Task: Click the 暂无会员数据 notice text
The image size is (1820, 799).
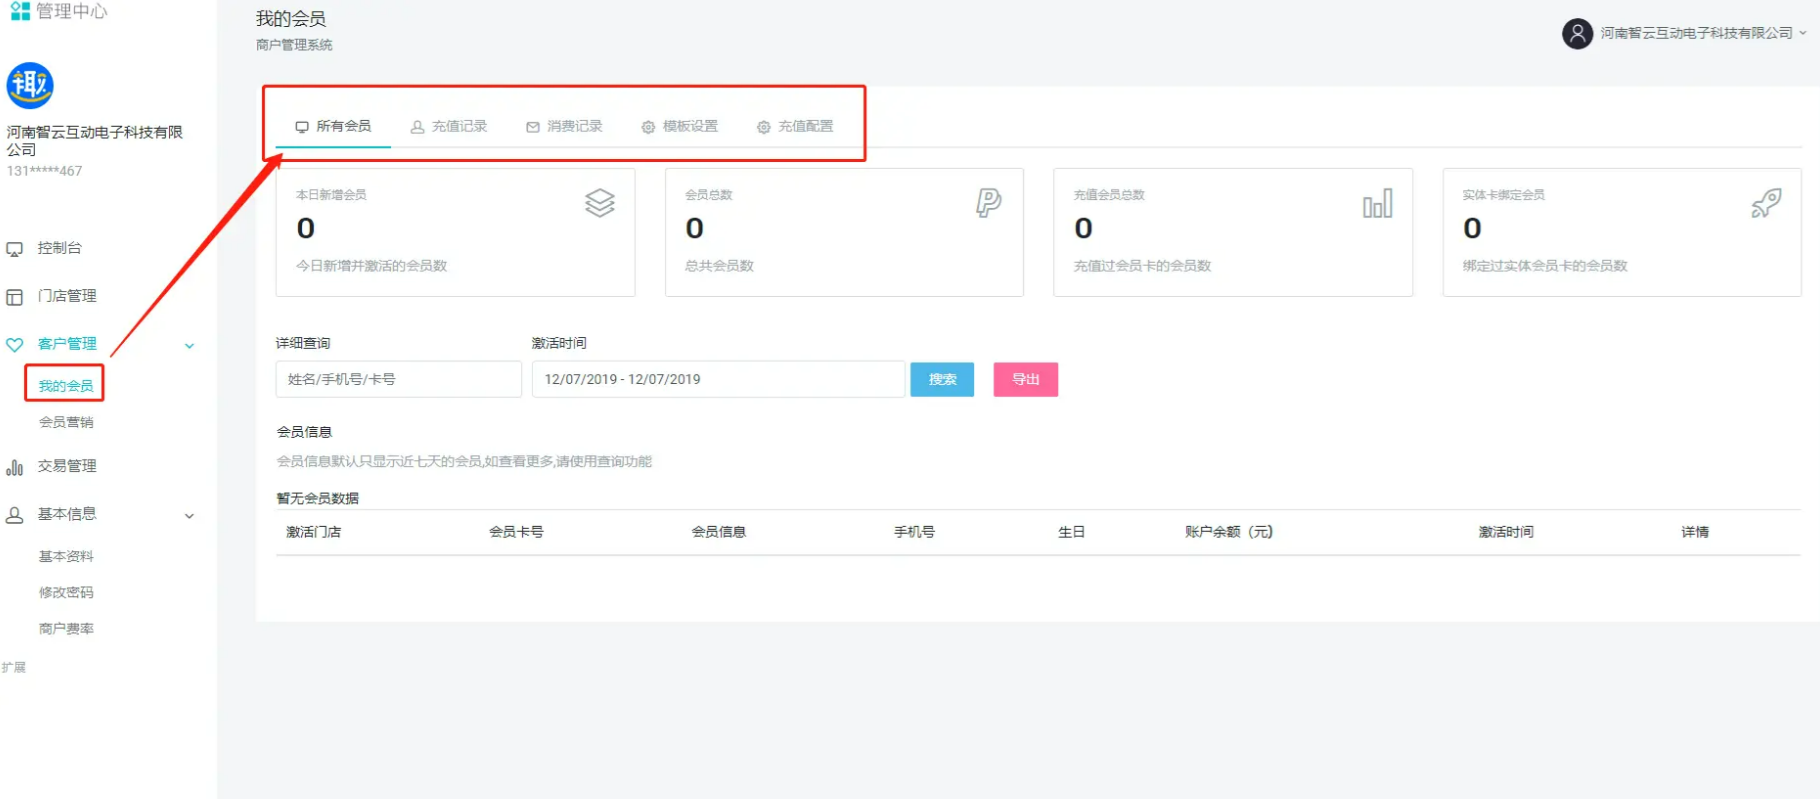Action: pos(318,498)
